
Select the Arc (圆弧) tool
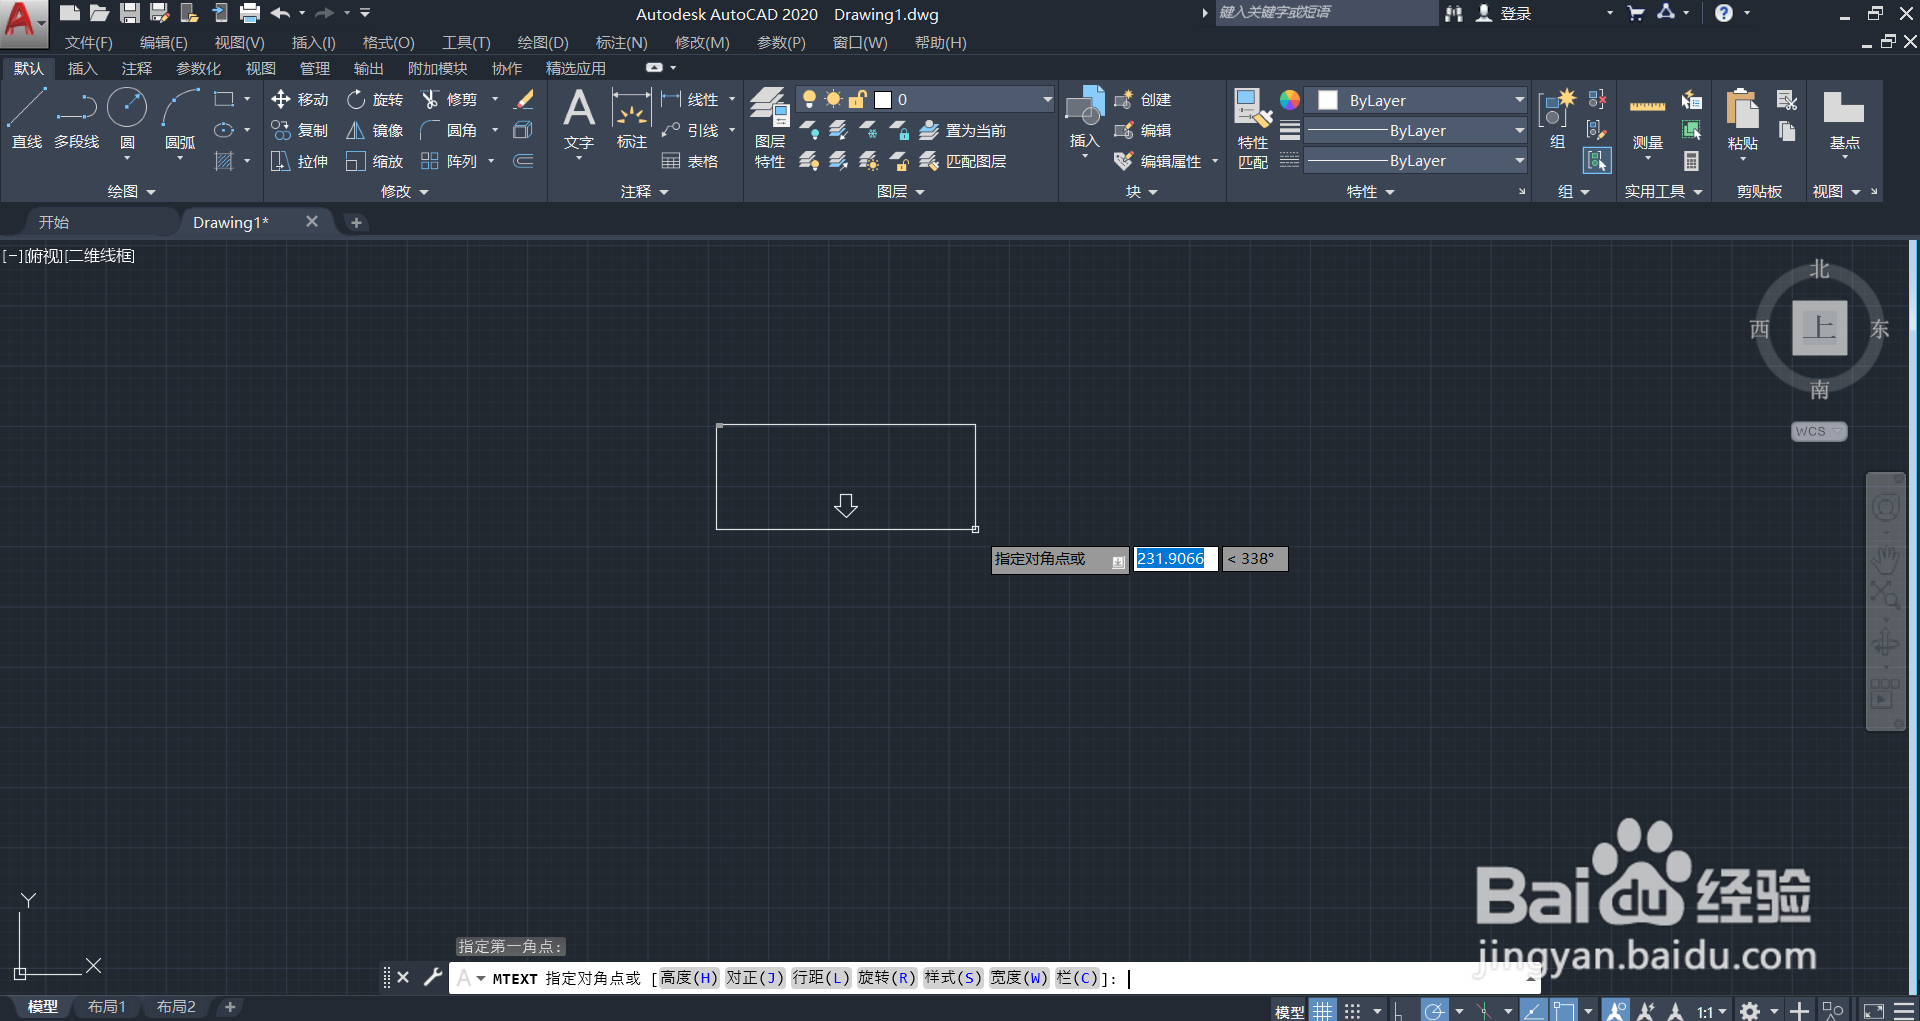point(180,118)
